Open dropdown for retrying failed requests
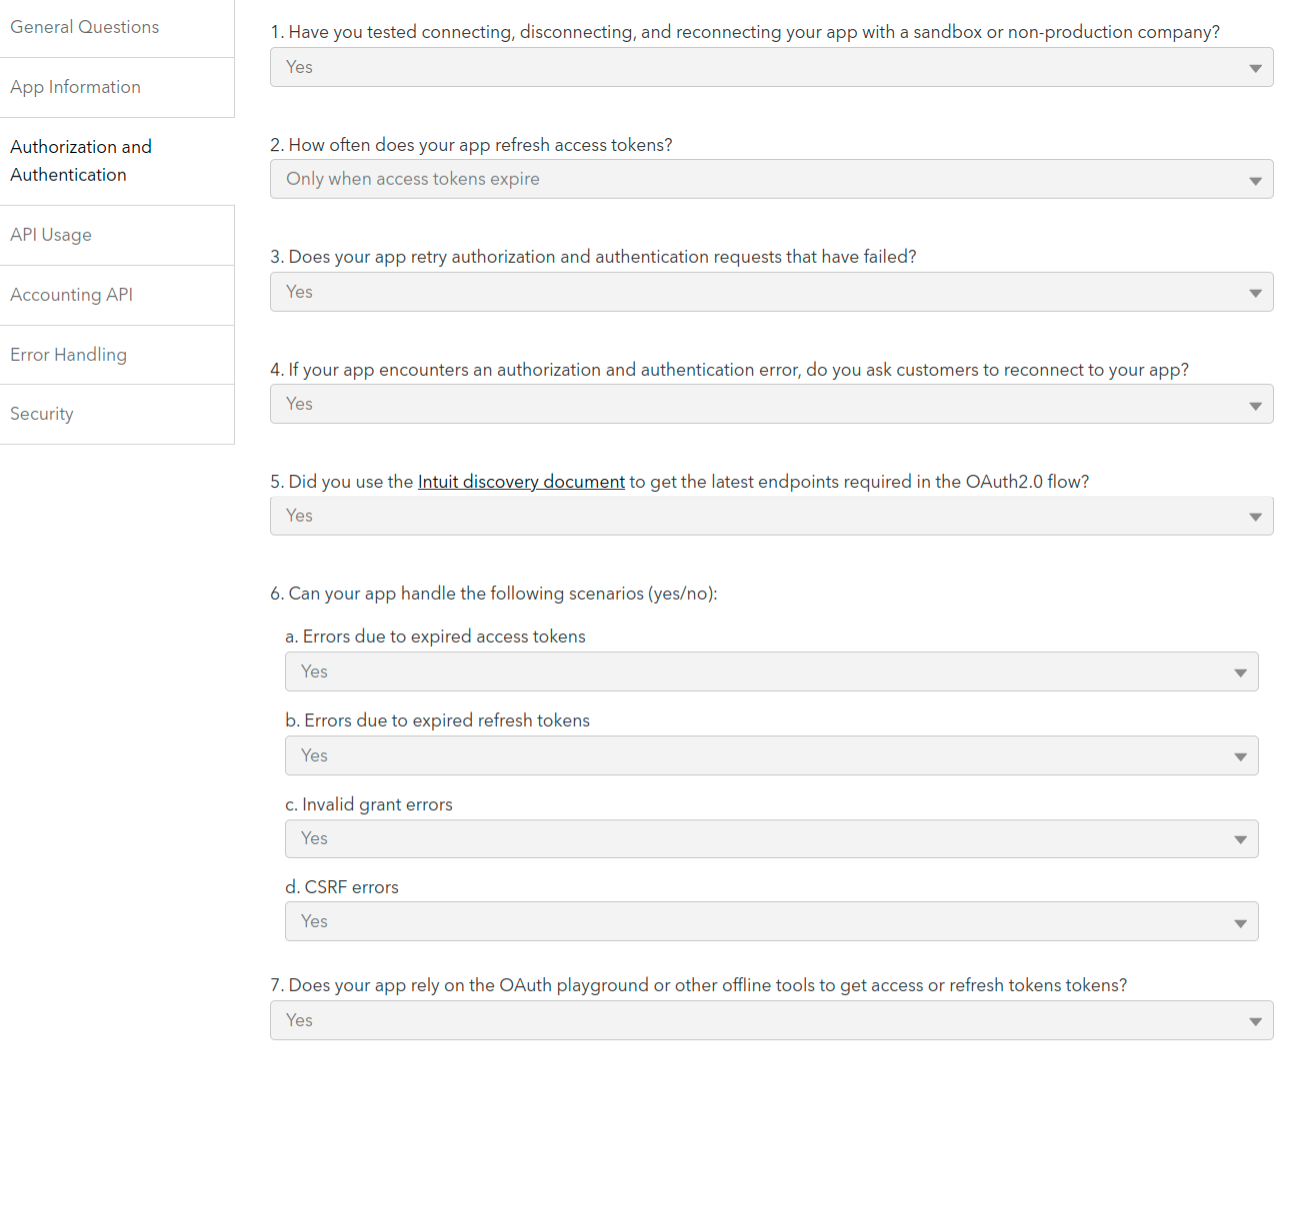 (770, 292)
